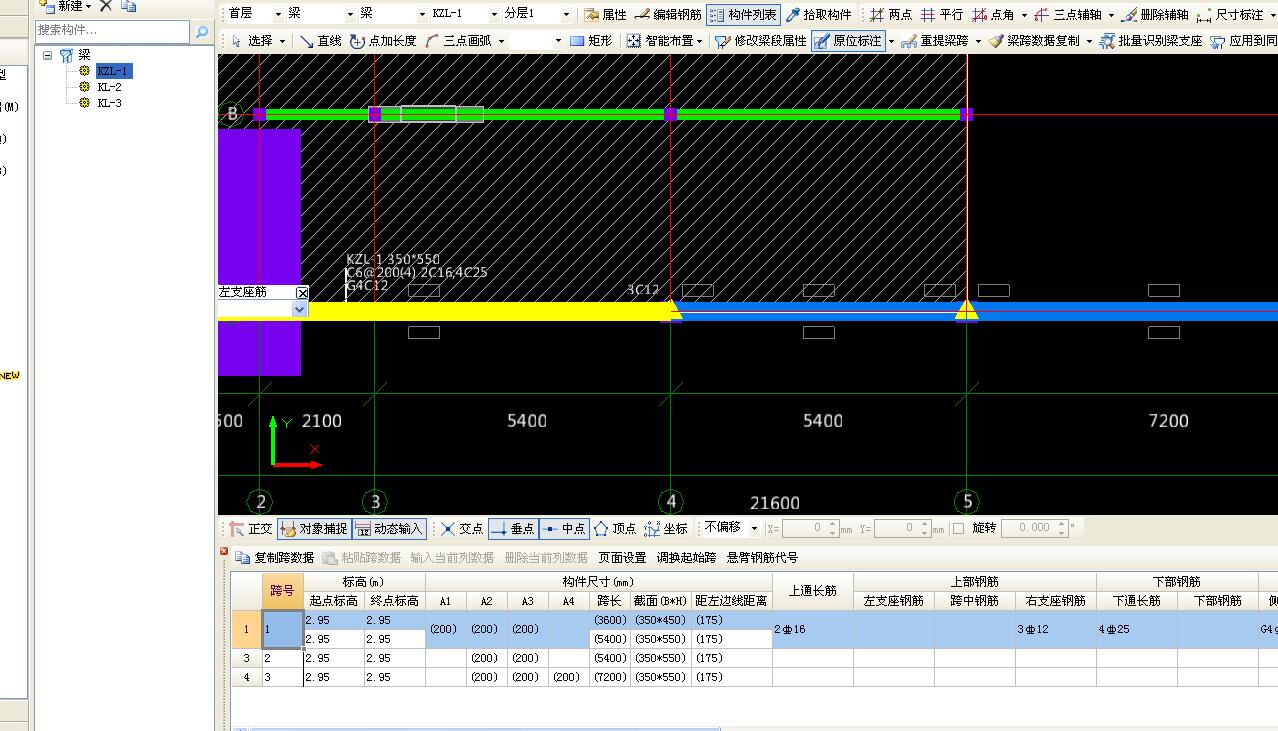Image resolution: width=1278 pixels, height=731 pixels.
Task: Click the 新建 (new) component button
Action: click(68, 6)
